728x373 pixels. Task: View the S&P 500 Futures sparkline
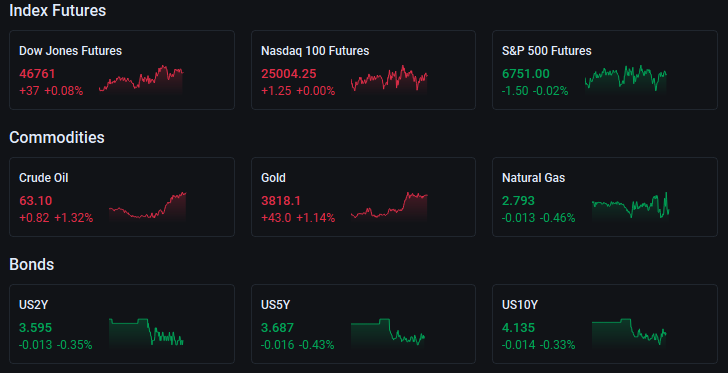coord(626,79)
